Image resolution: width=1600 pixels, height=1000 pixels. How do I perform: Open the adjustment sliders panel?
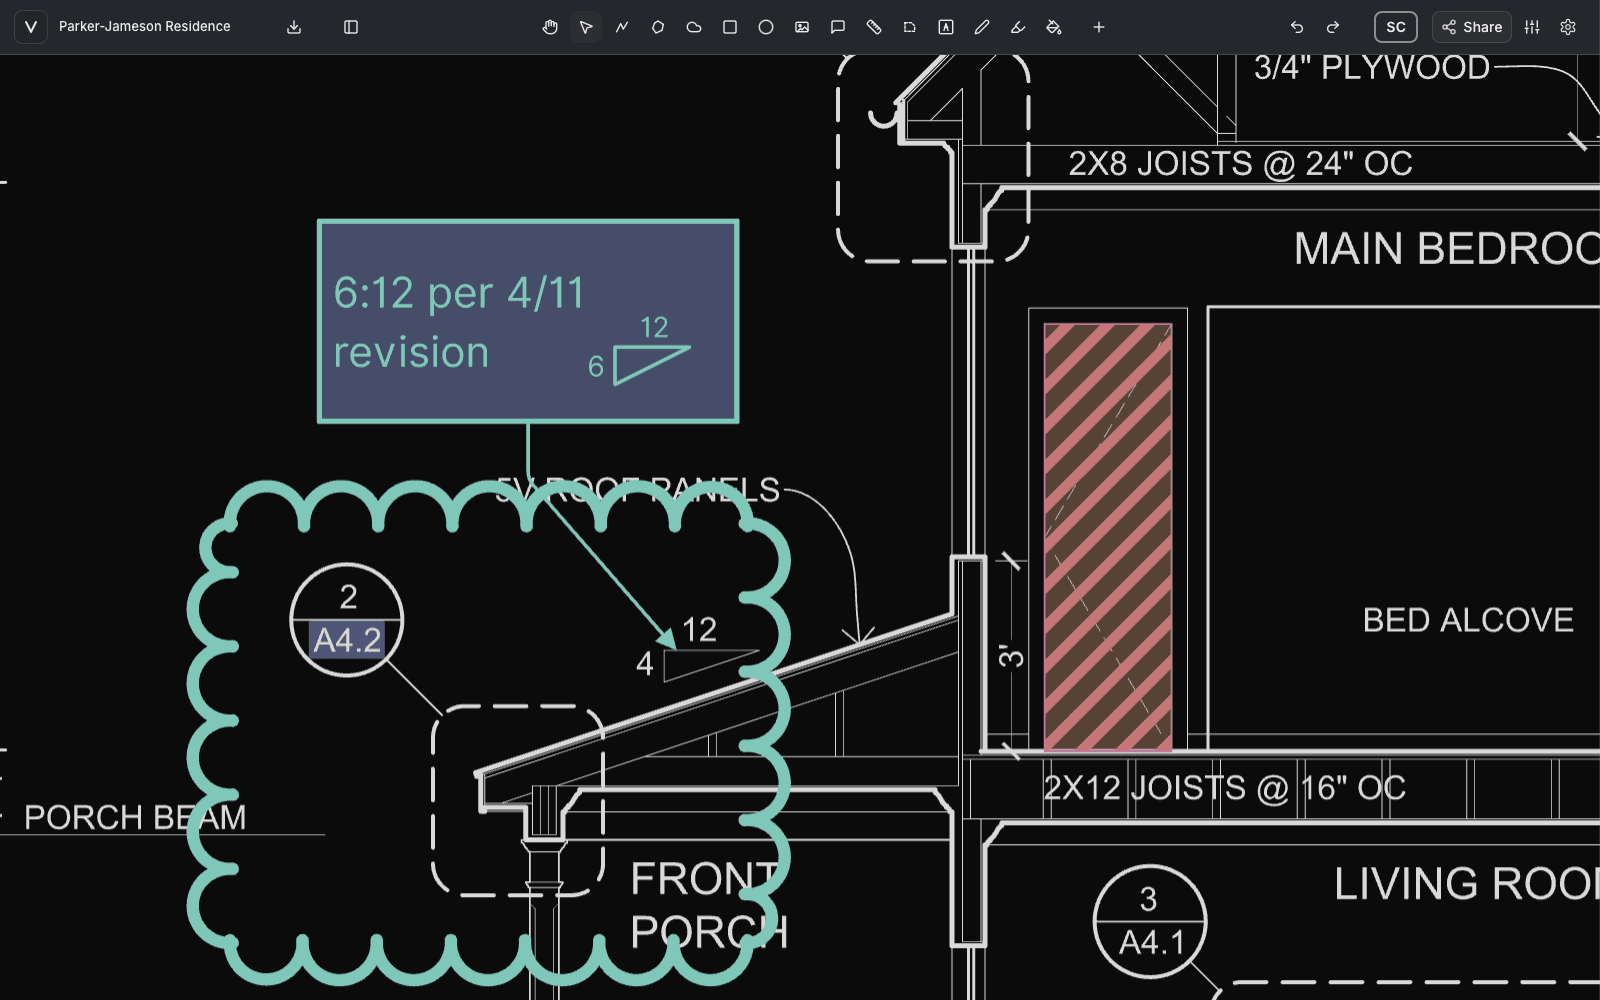click(x=1532, y=27)
